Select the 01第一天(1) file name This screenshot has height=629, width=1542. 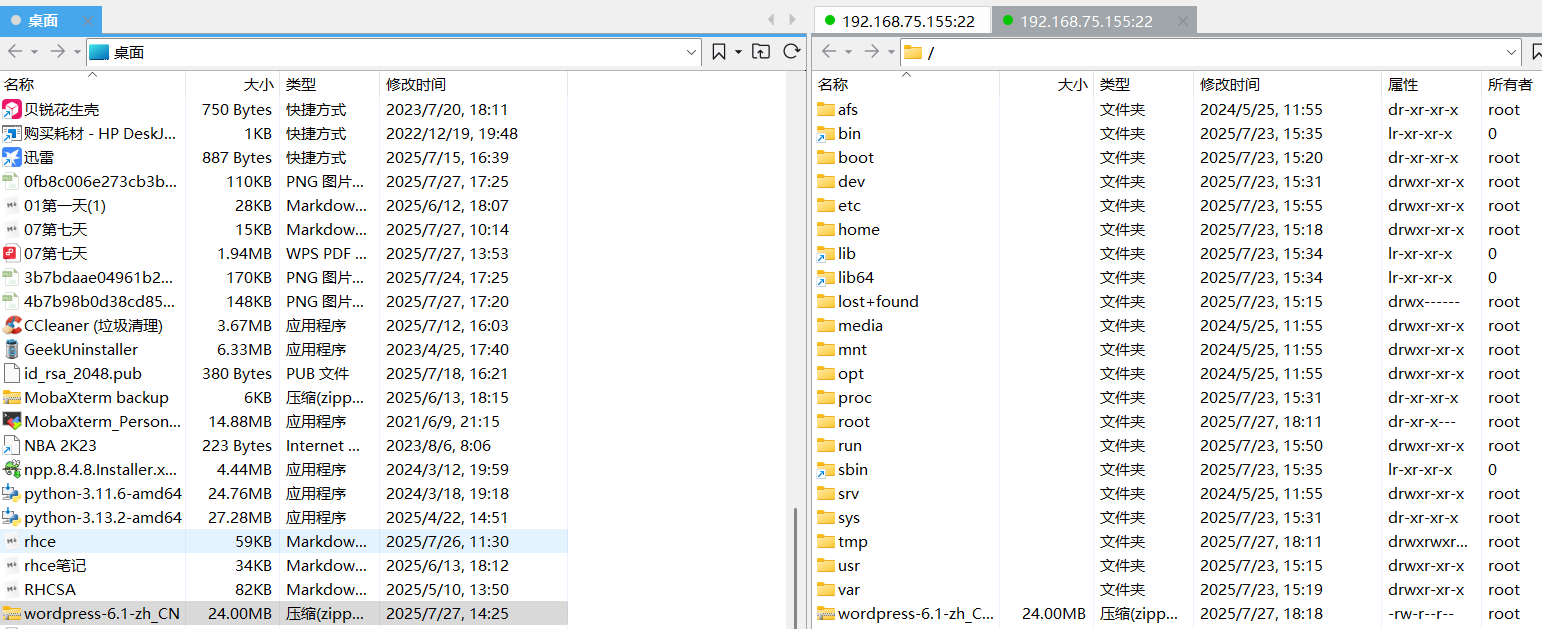[65, 205]
